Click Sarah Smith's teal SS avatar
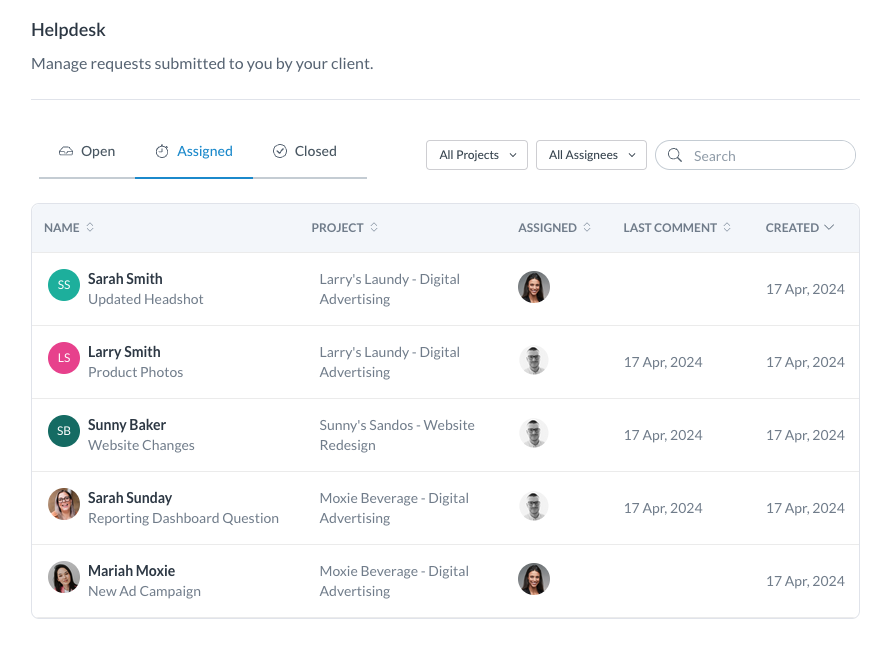The image size is (891, 668). (64, 285)
